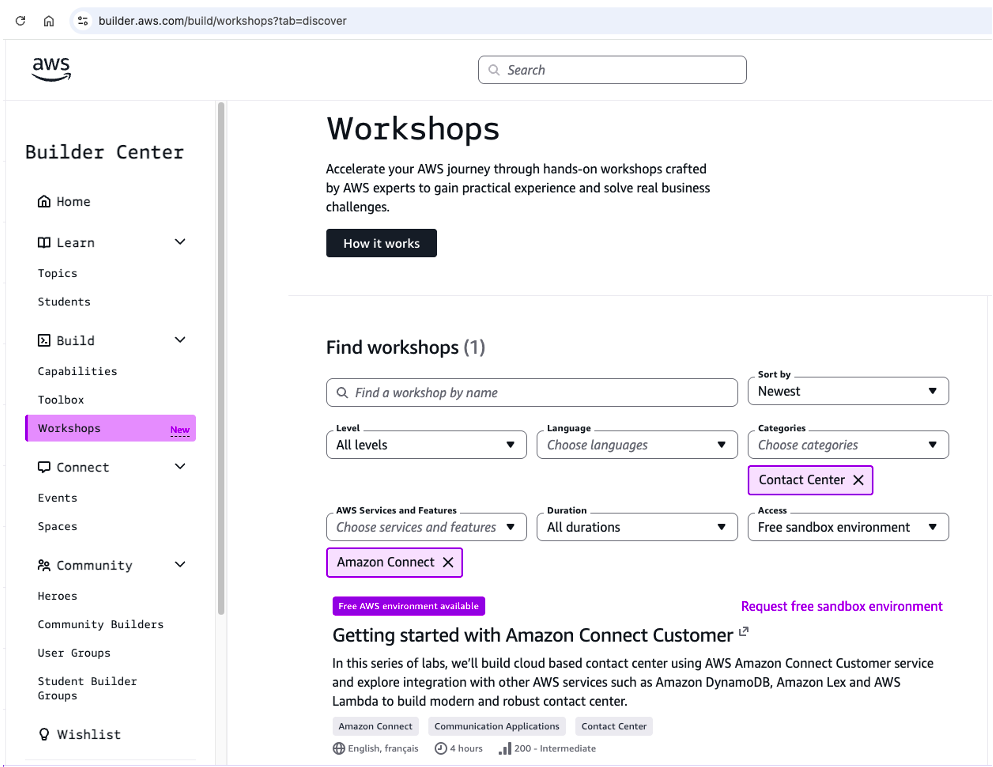
Task: Click the browser home icon
Action: pyautogui.click(x=49, y=21)
